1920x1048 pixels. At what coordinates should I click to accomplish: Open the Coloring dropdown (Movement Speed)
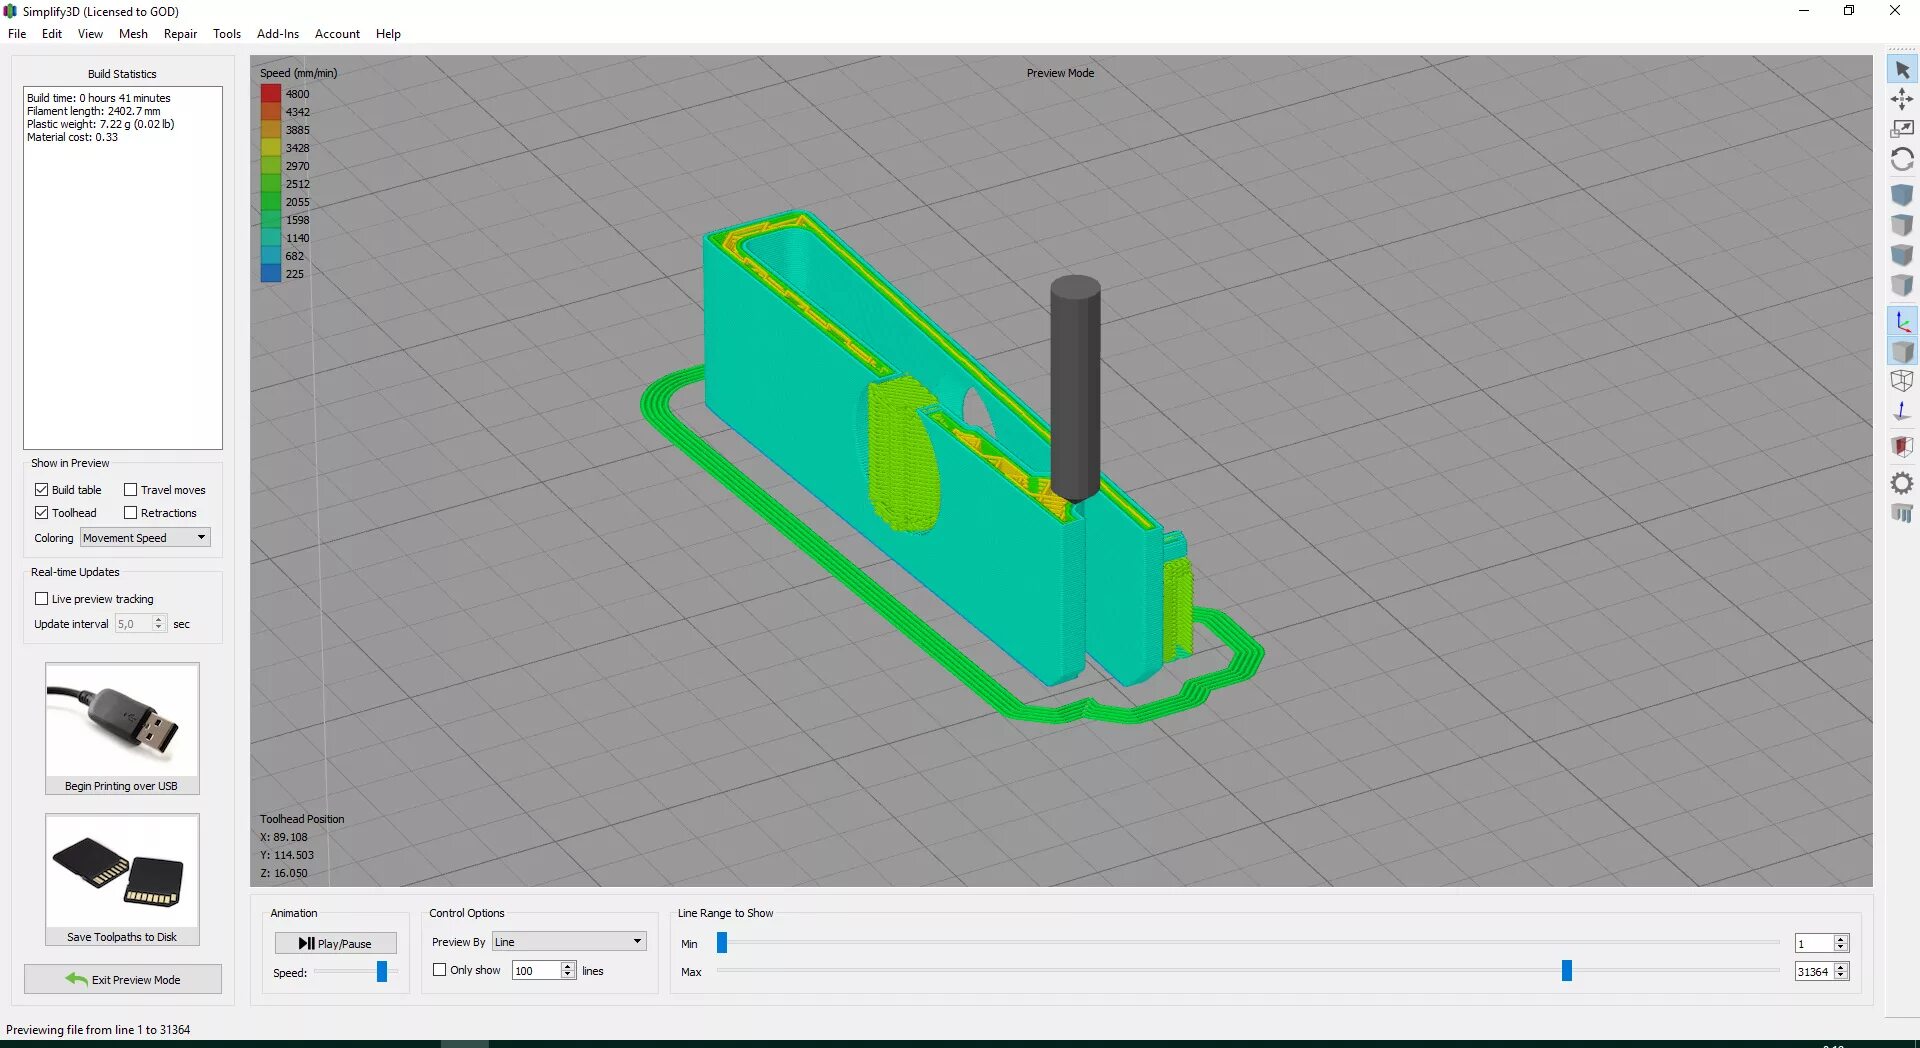coord(145,537)
